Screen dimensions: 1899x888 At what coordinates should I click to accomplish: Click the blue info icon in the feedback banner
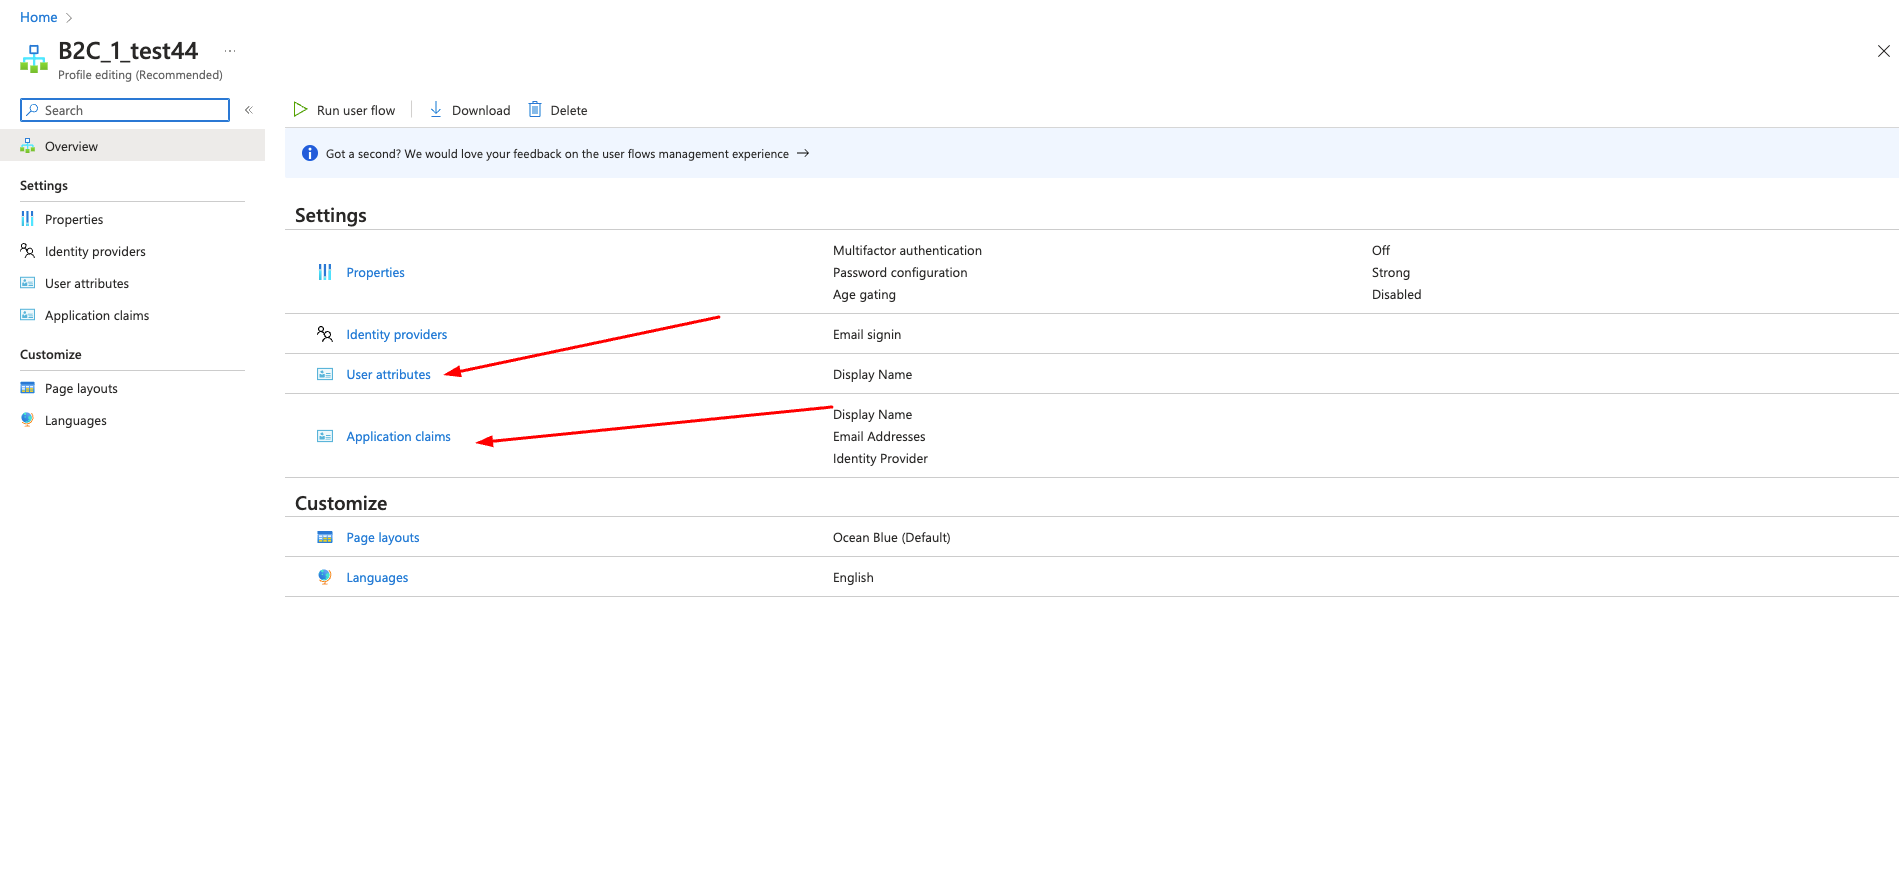click(x=310, y=153)
